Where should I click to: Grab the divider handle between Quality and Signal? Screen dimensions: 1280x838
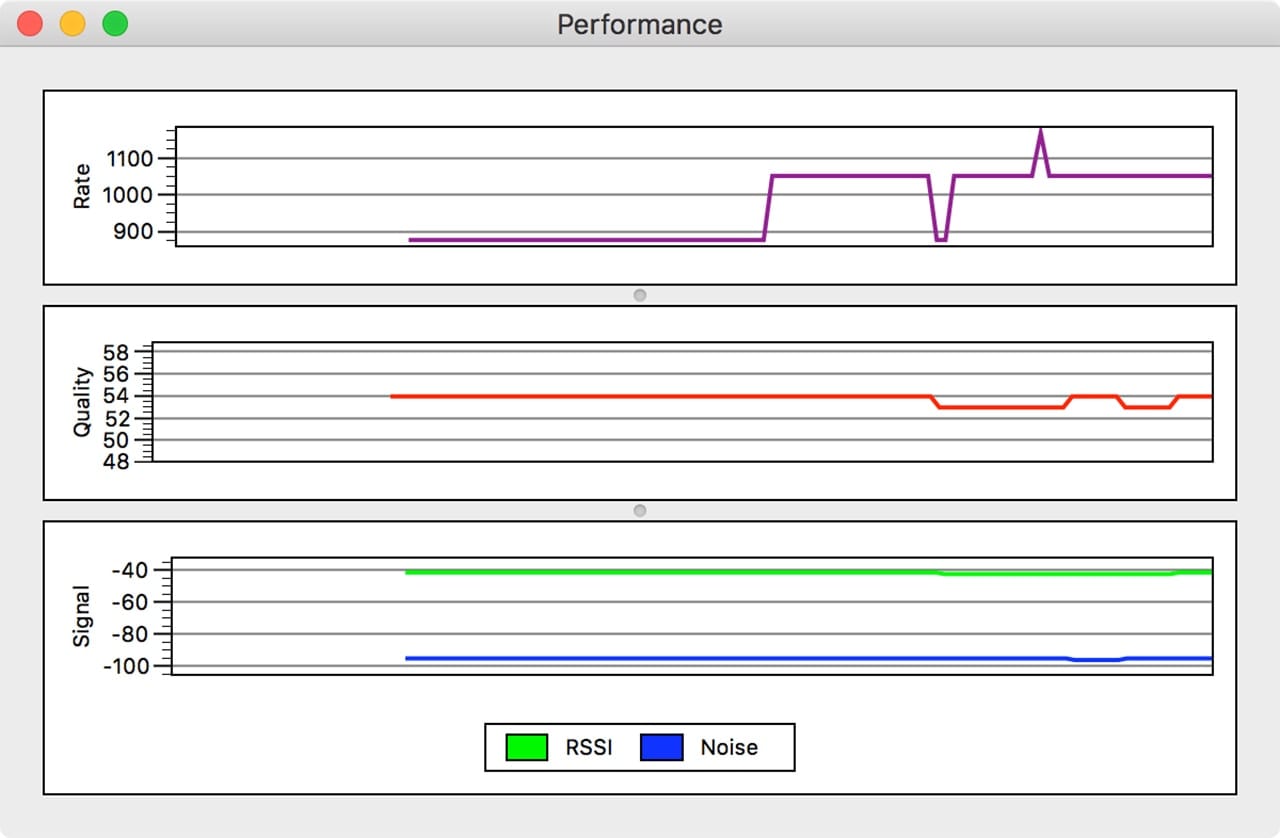(640, 511)
